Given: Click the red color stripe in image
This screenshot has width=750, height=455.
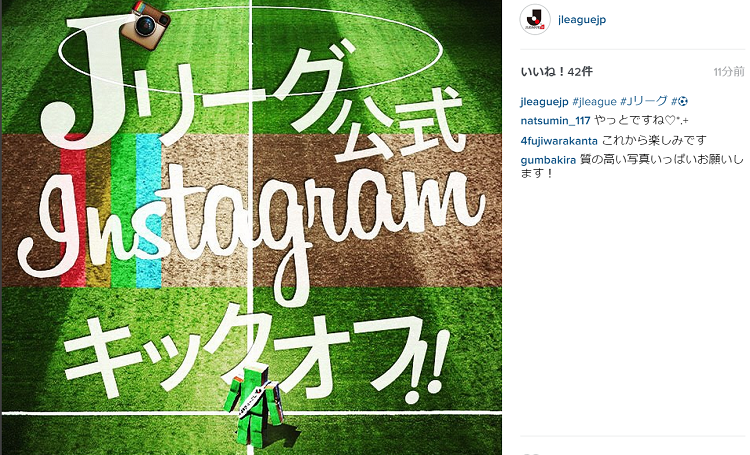Looking at the screenshot, I should point(73,213).
